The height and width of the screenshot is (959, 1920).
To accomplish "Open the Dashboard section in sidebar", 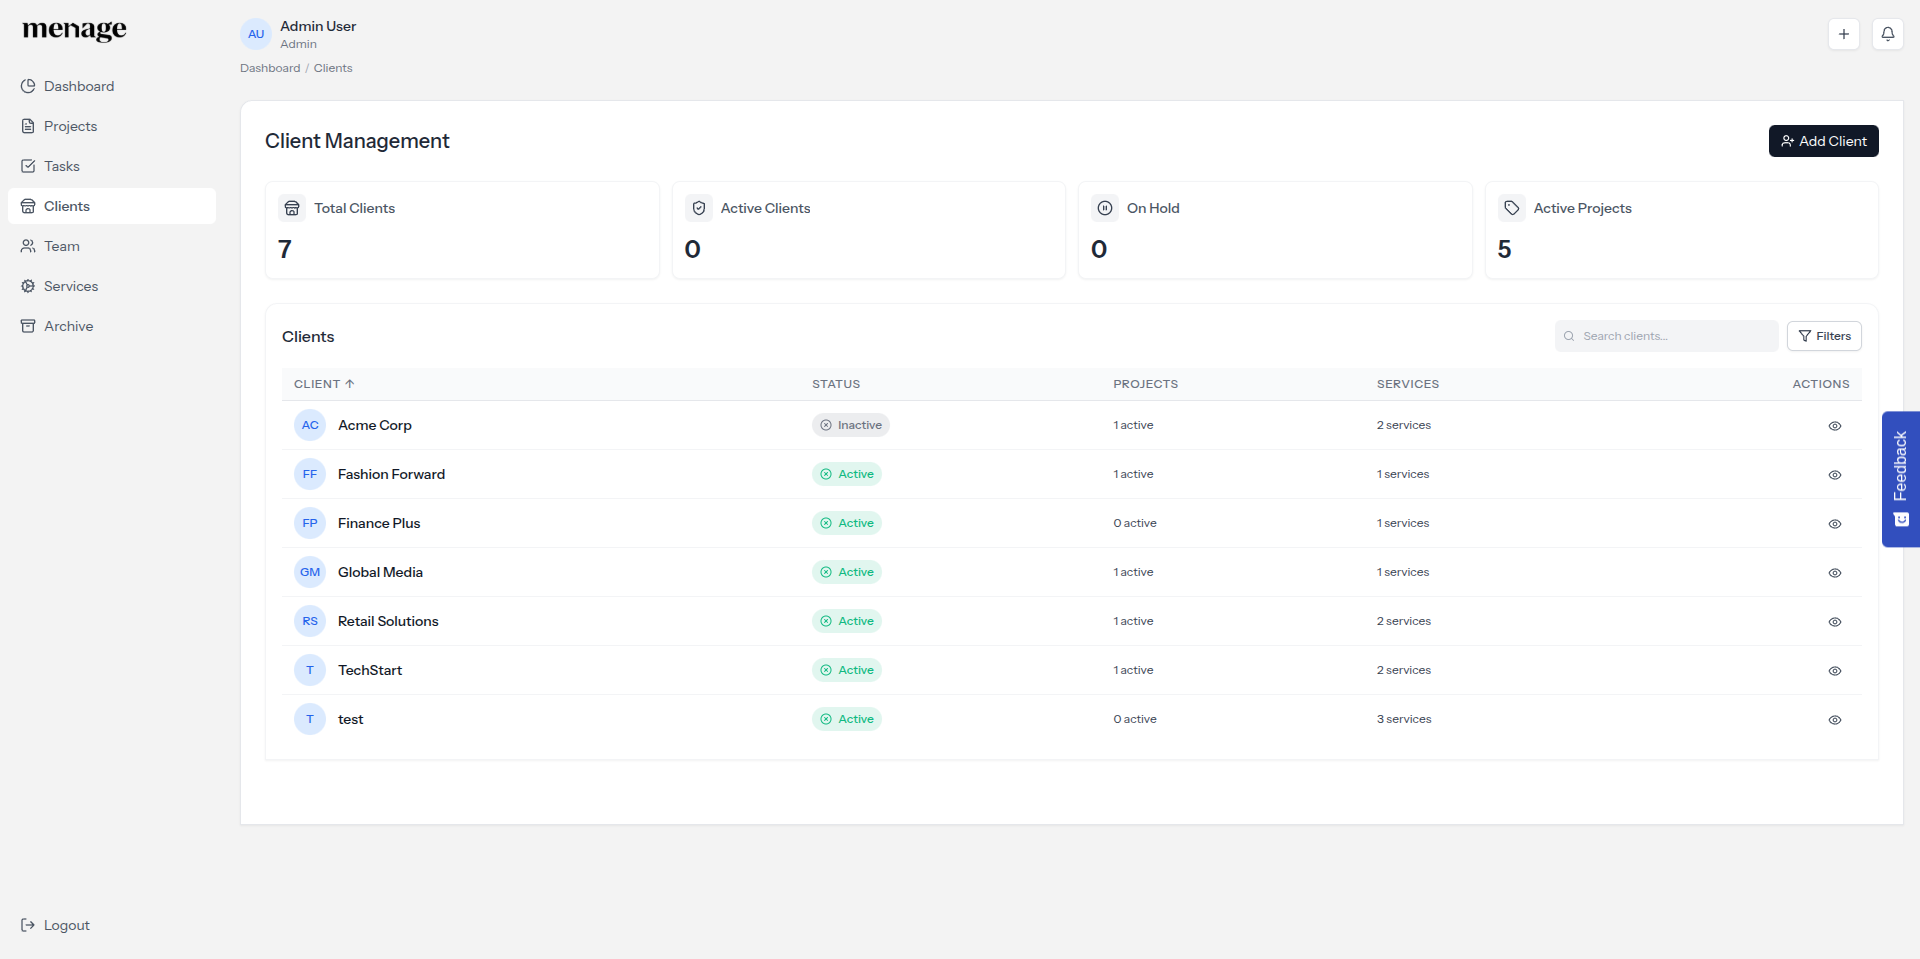I will coord(79,86).
